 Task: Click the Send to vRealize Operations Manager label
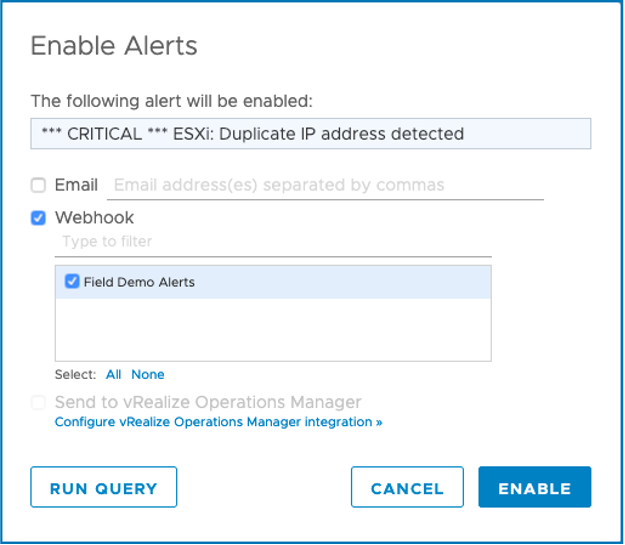coord(208,402)
